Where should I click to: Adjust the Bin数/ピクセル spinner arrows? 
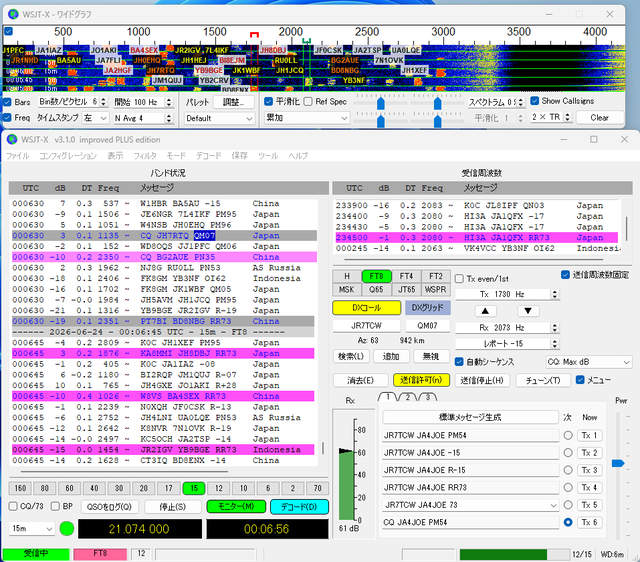pyautogui.click(x=103, y=102)
